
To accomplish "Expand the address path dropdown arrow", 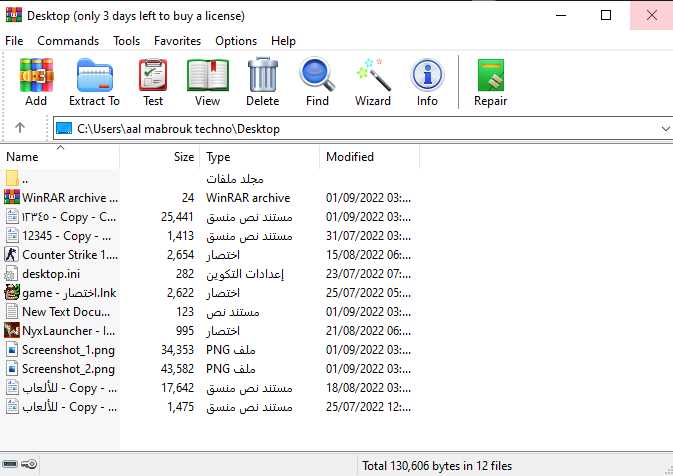I will (x=665, y=128).
